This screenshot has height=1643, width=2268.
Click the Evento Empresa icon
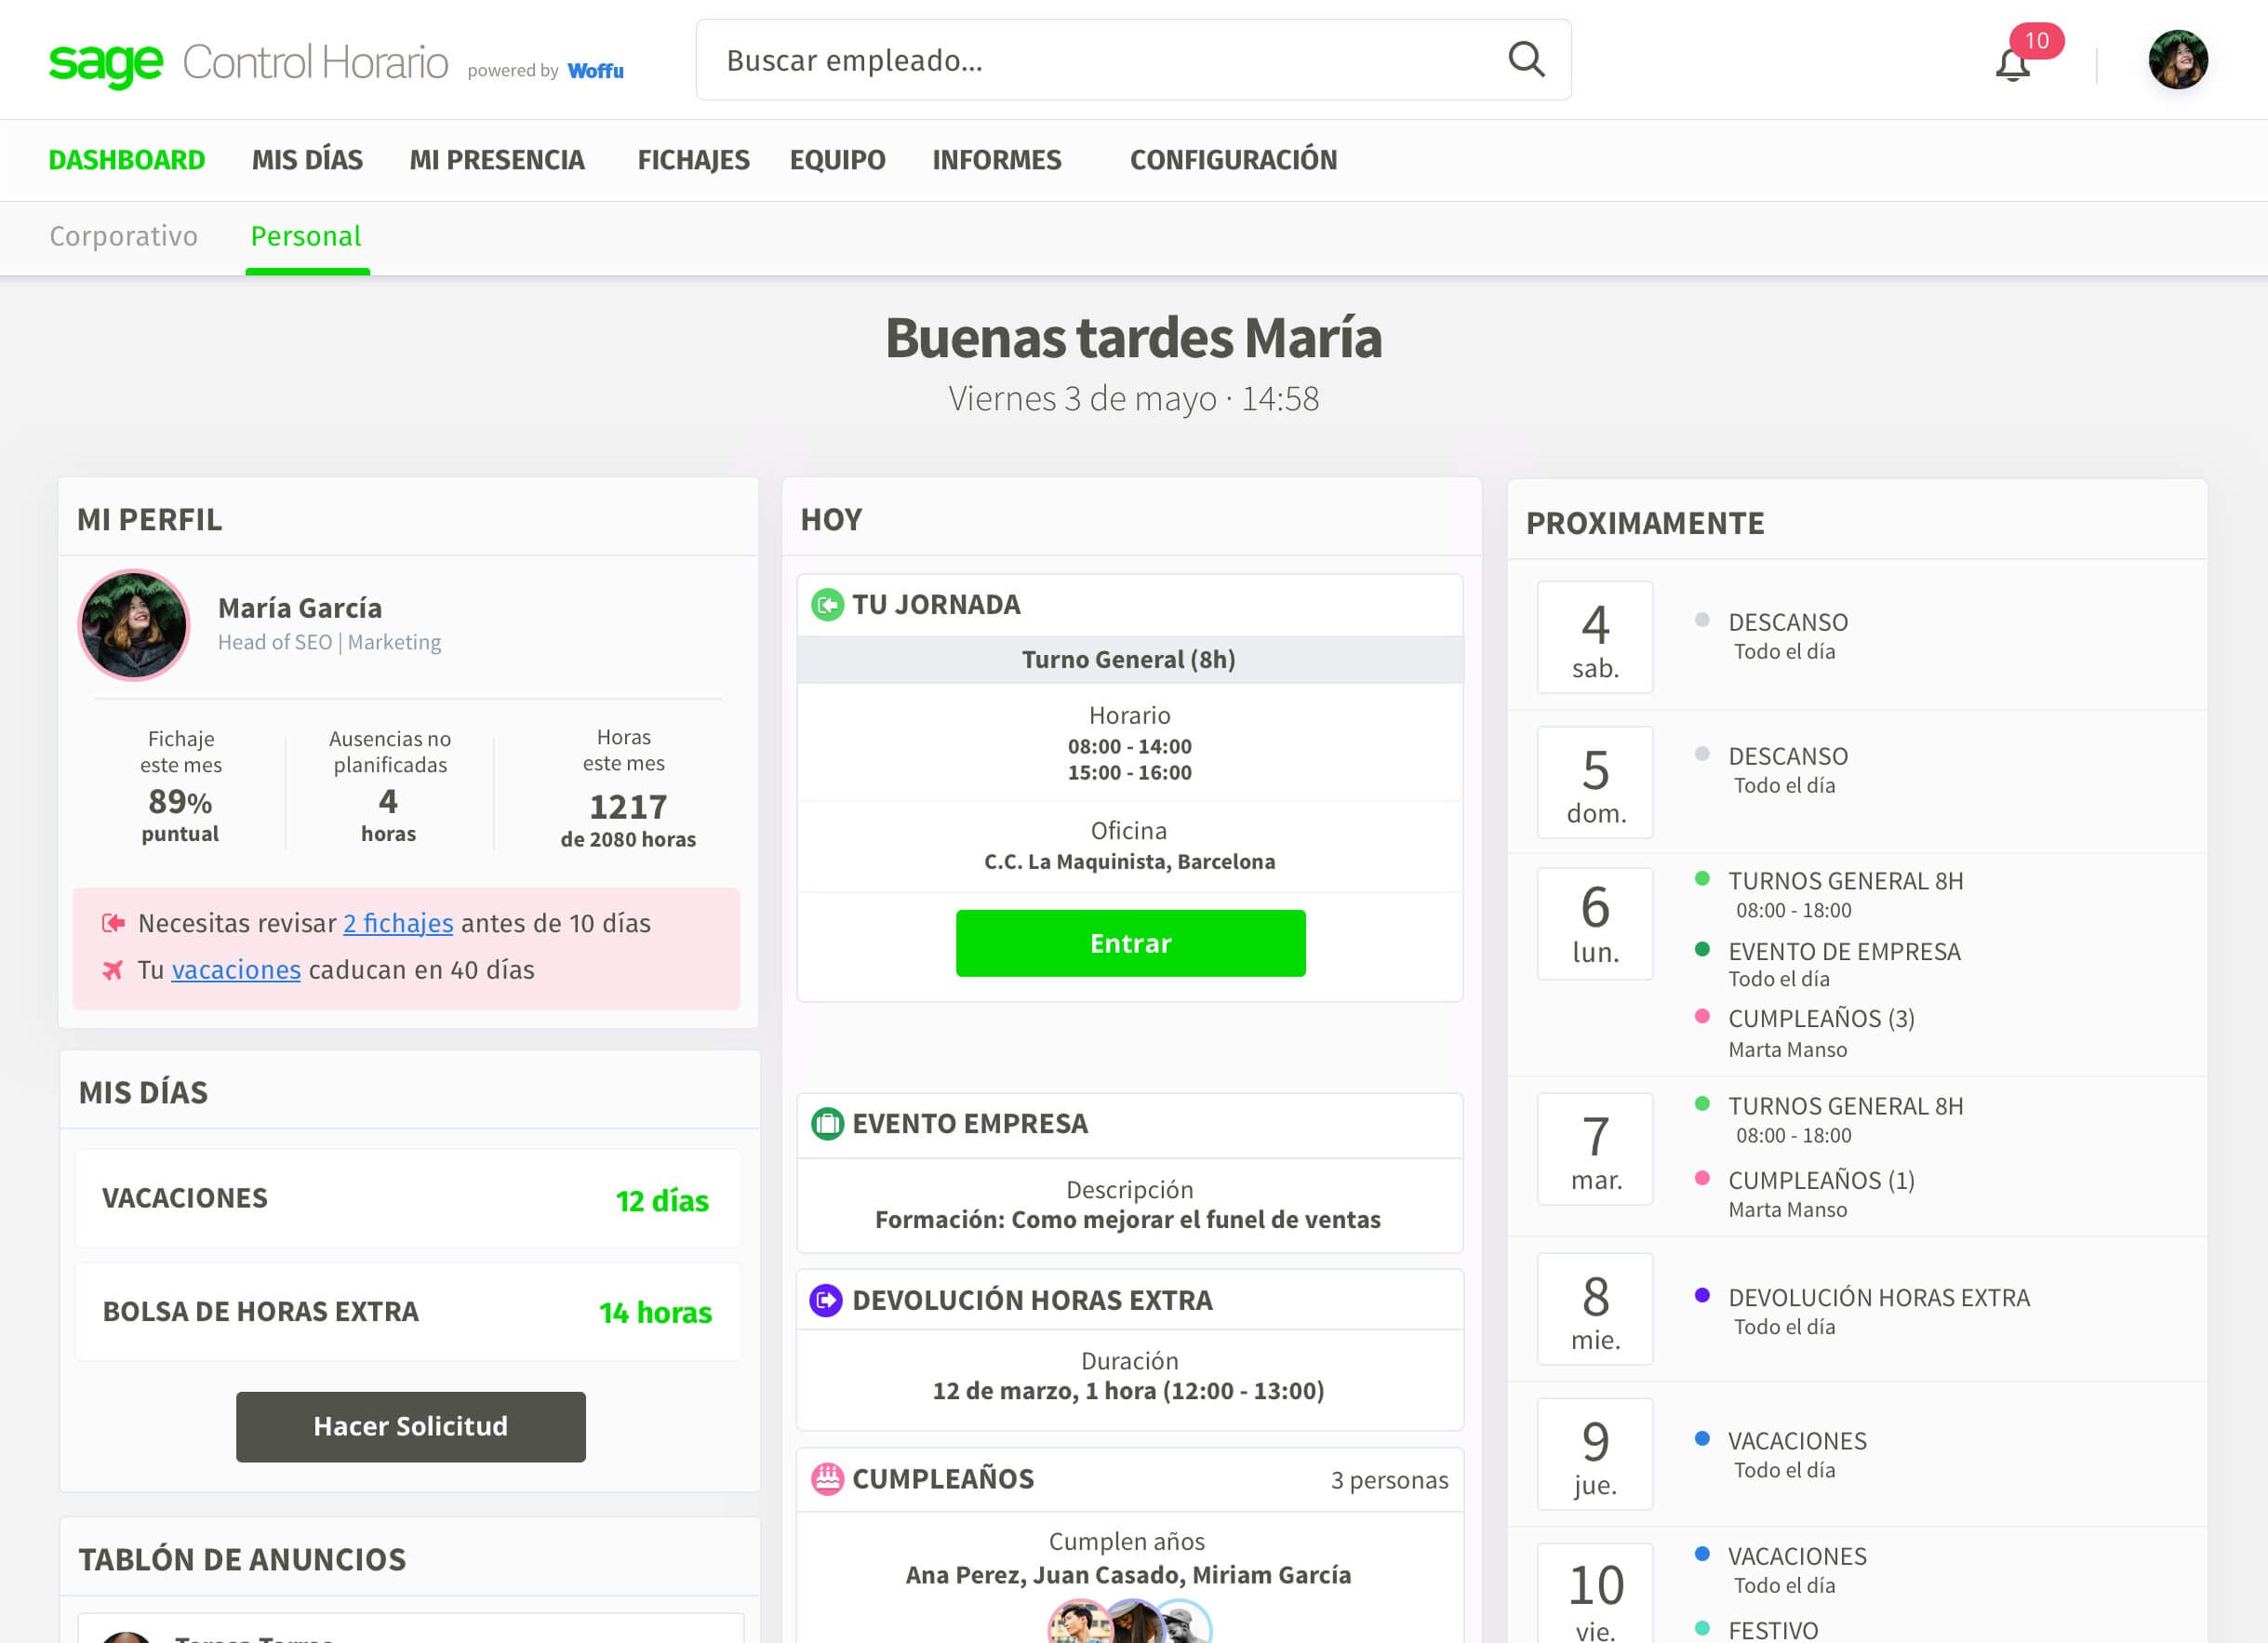(x=827, y=1124)
